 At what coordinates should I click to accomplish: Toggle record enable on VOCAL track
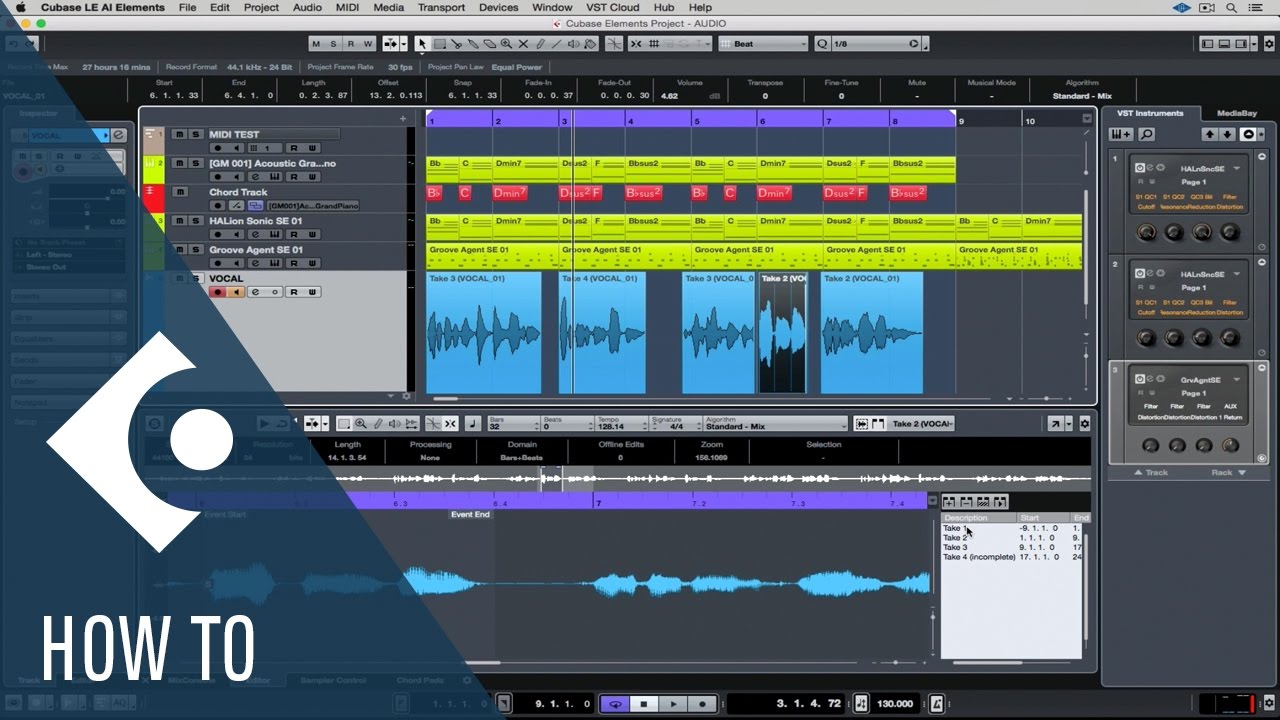pos(216,292)
